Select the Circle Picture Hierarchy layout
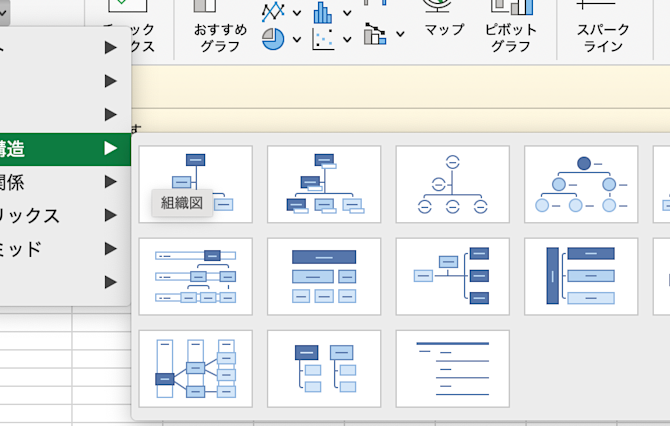Viewport: 670px width, 426px height. pyautogui.click(x=581, y=184)
